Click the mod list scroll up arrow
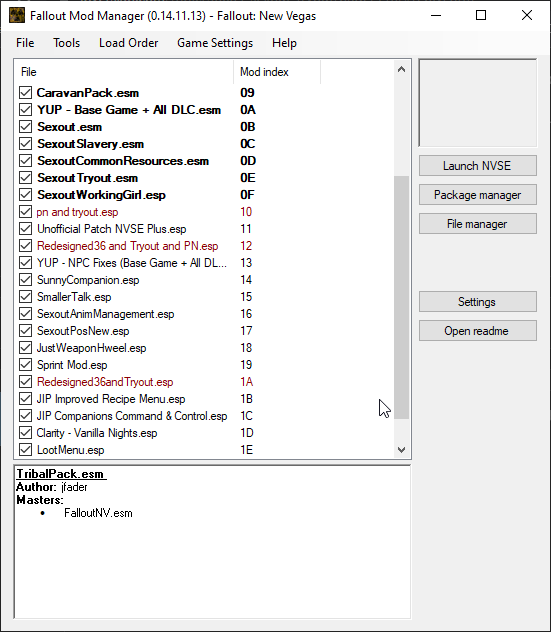 click(401, 69)
